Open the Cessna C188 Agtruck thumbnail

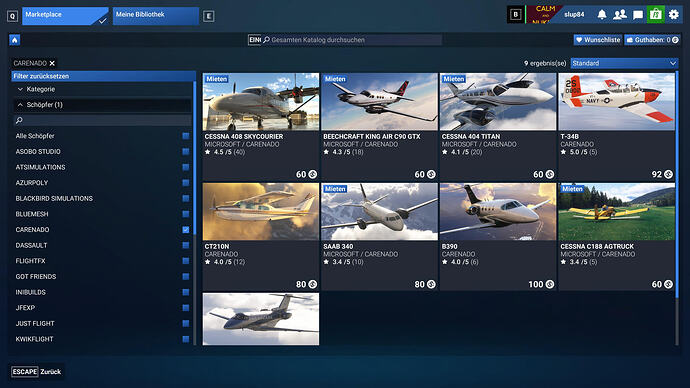pos(617,212)
